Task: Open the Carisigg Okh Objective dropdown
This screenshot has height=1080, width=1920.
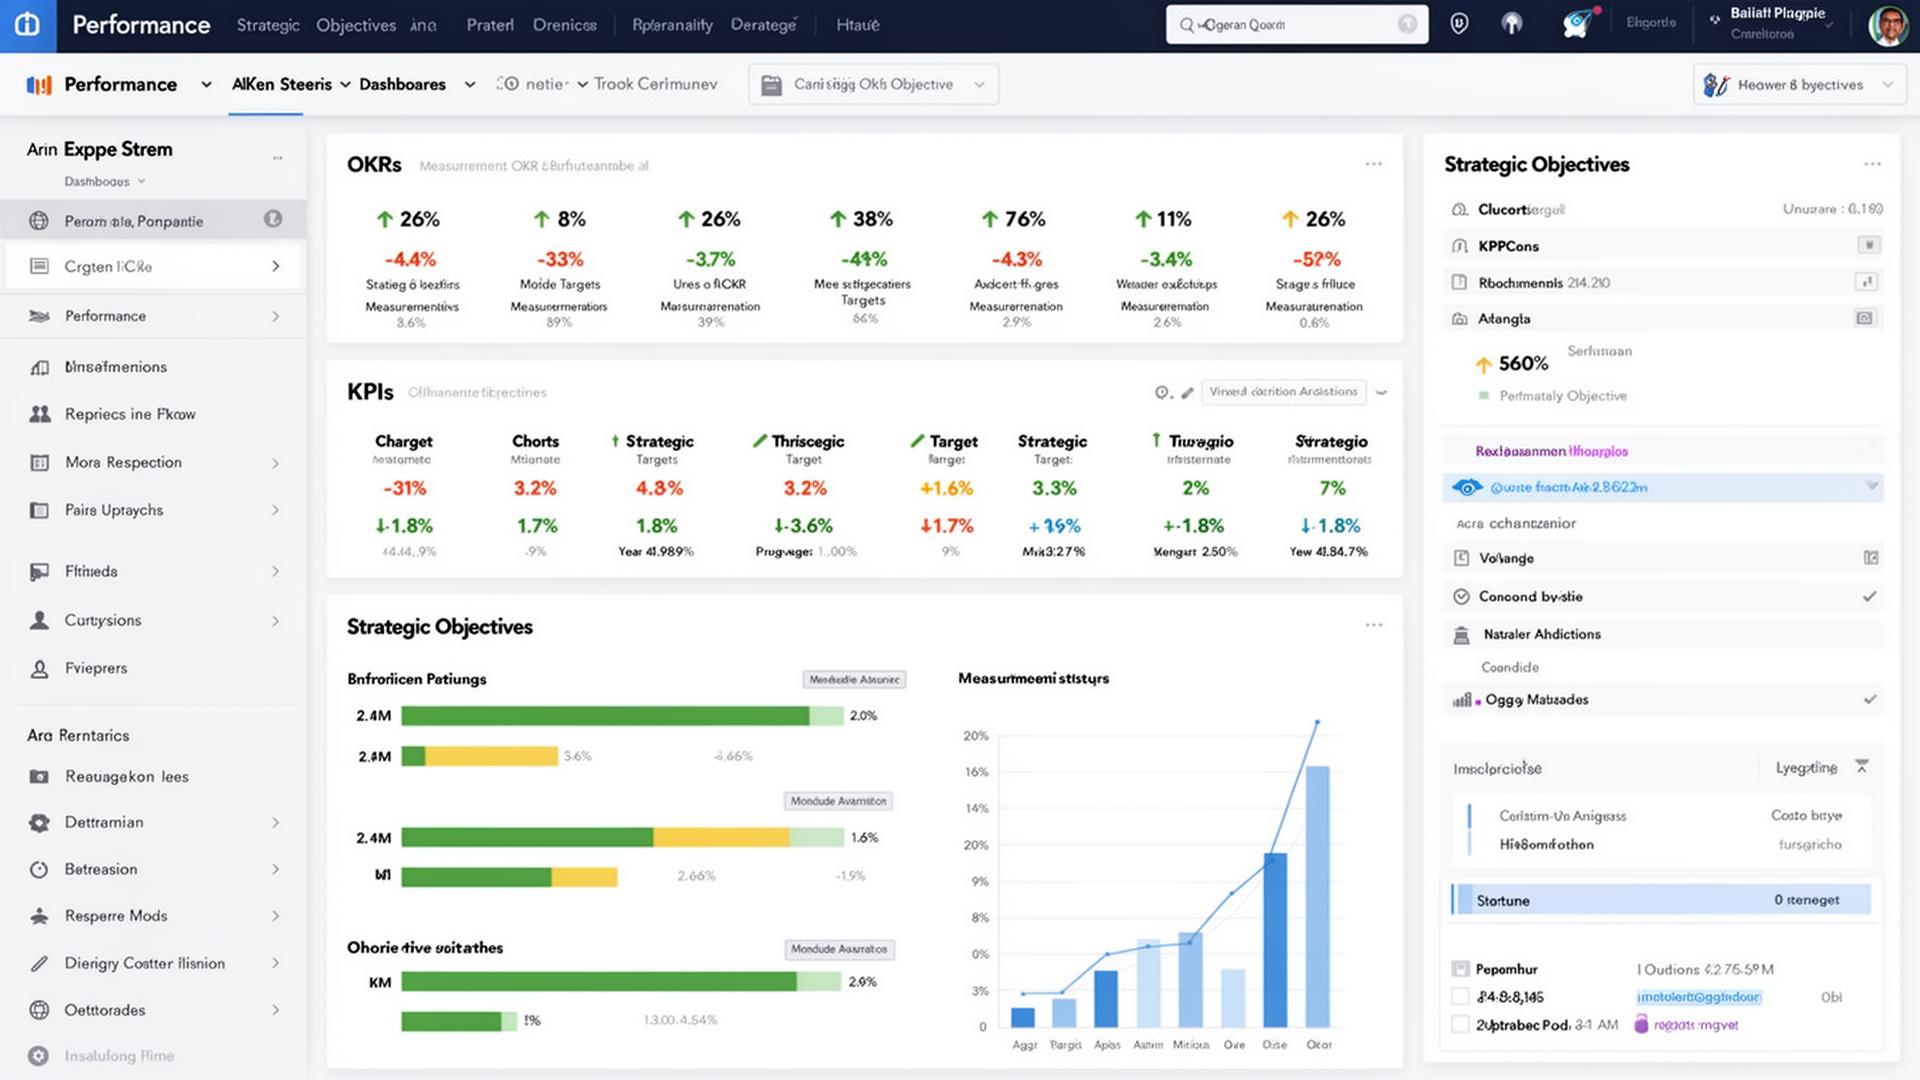Action: [873, 85]
